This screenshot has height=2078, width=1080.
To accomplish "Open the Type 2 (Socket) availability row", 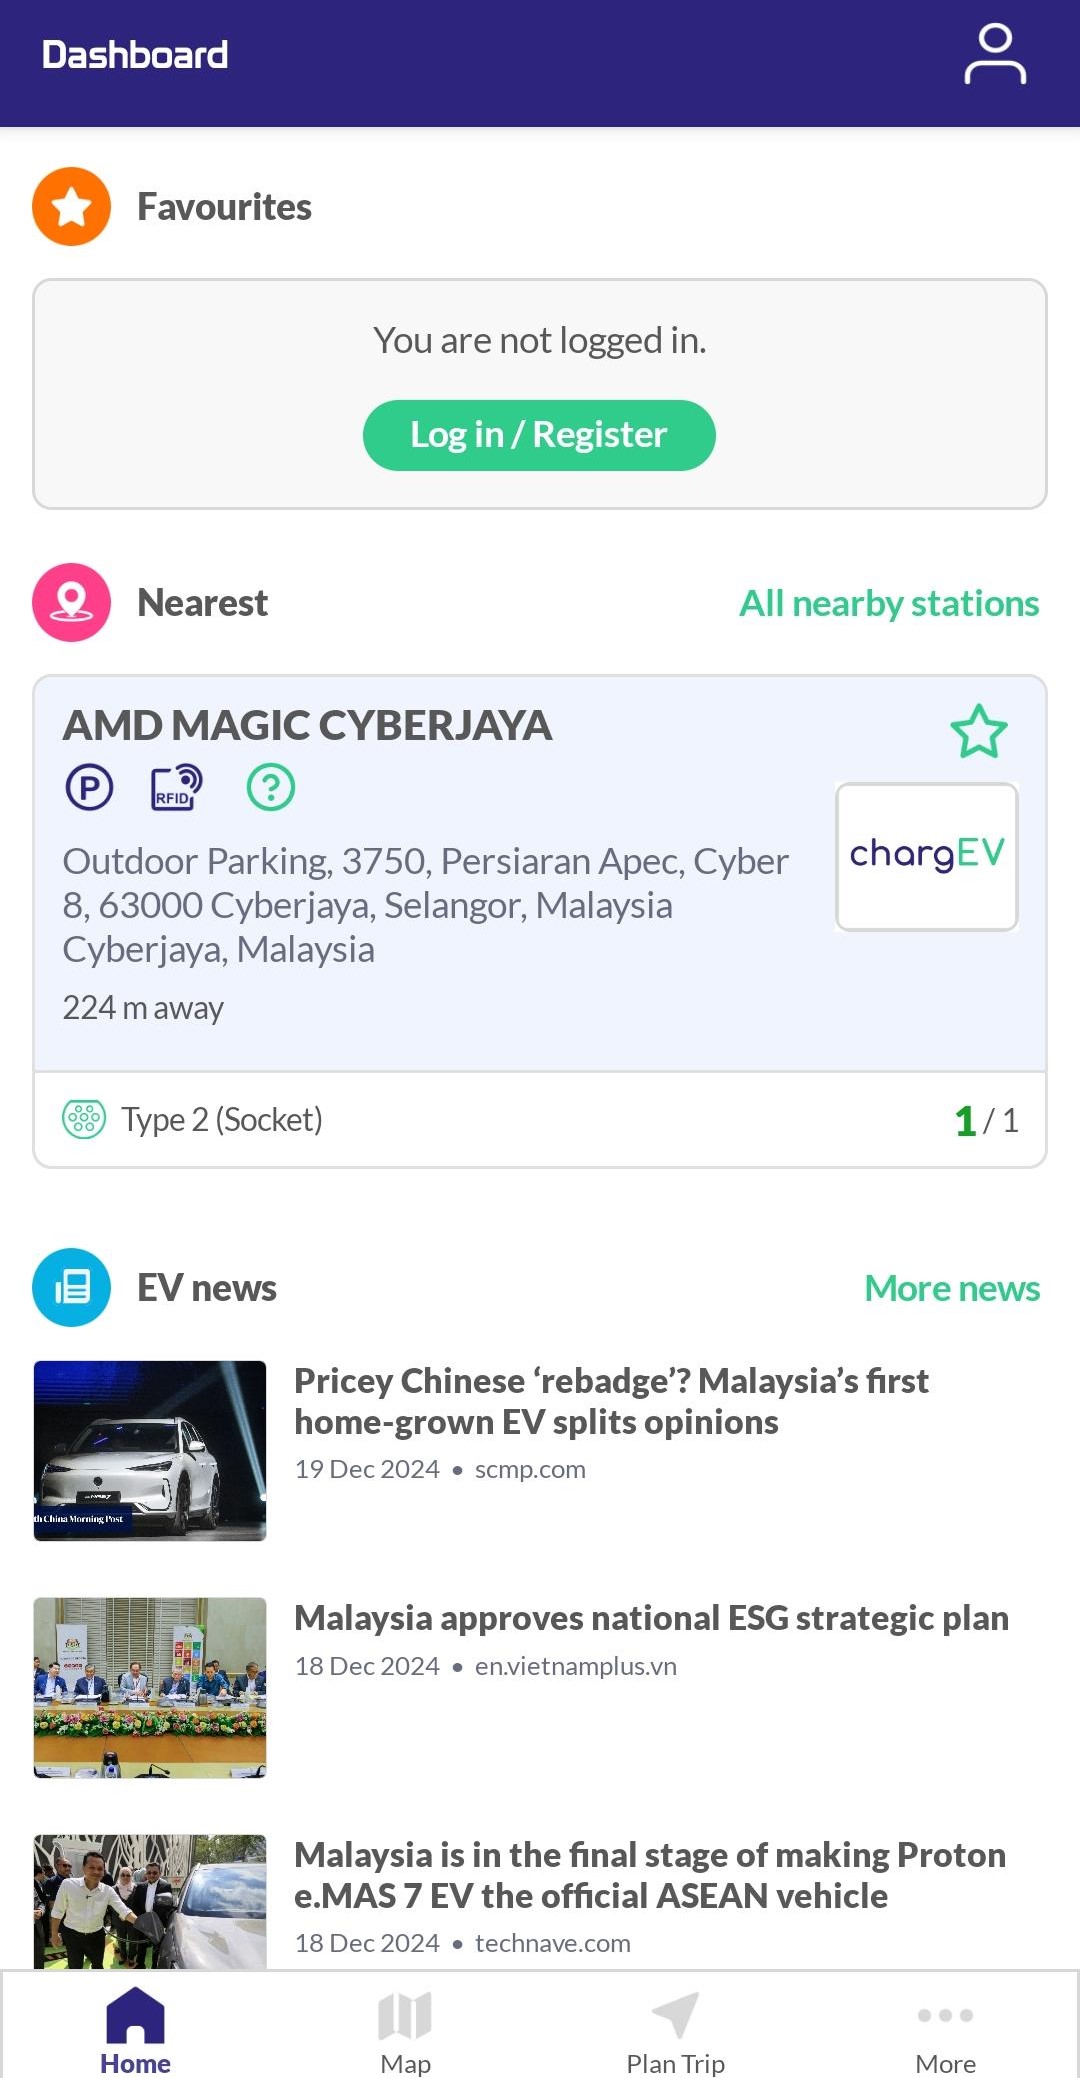I will pyautogui.click(x=540, y=1120).
